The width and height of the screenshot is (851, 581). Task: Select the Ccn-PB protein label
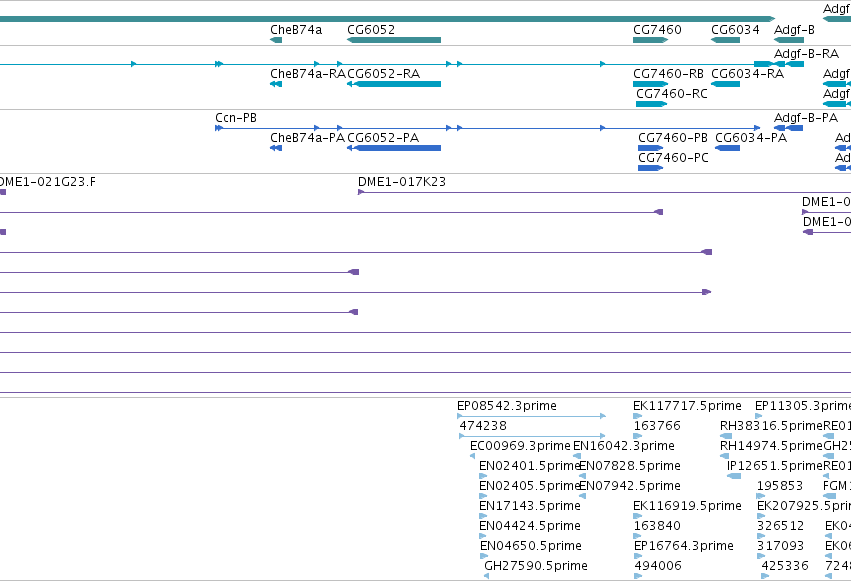(236, 118)
